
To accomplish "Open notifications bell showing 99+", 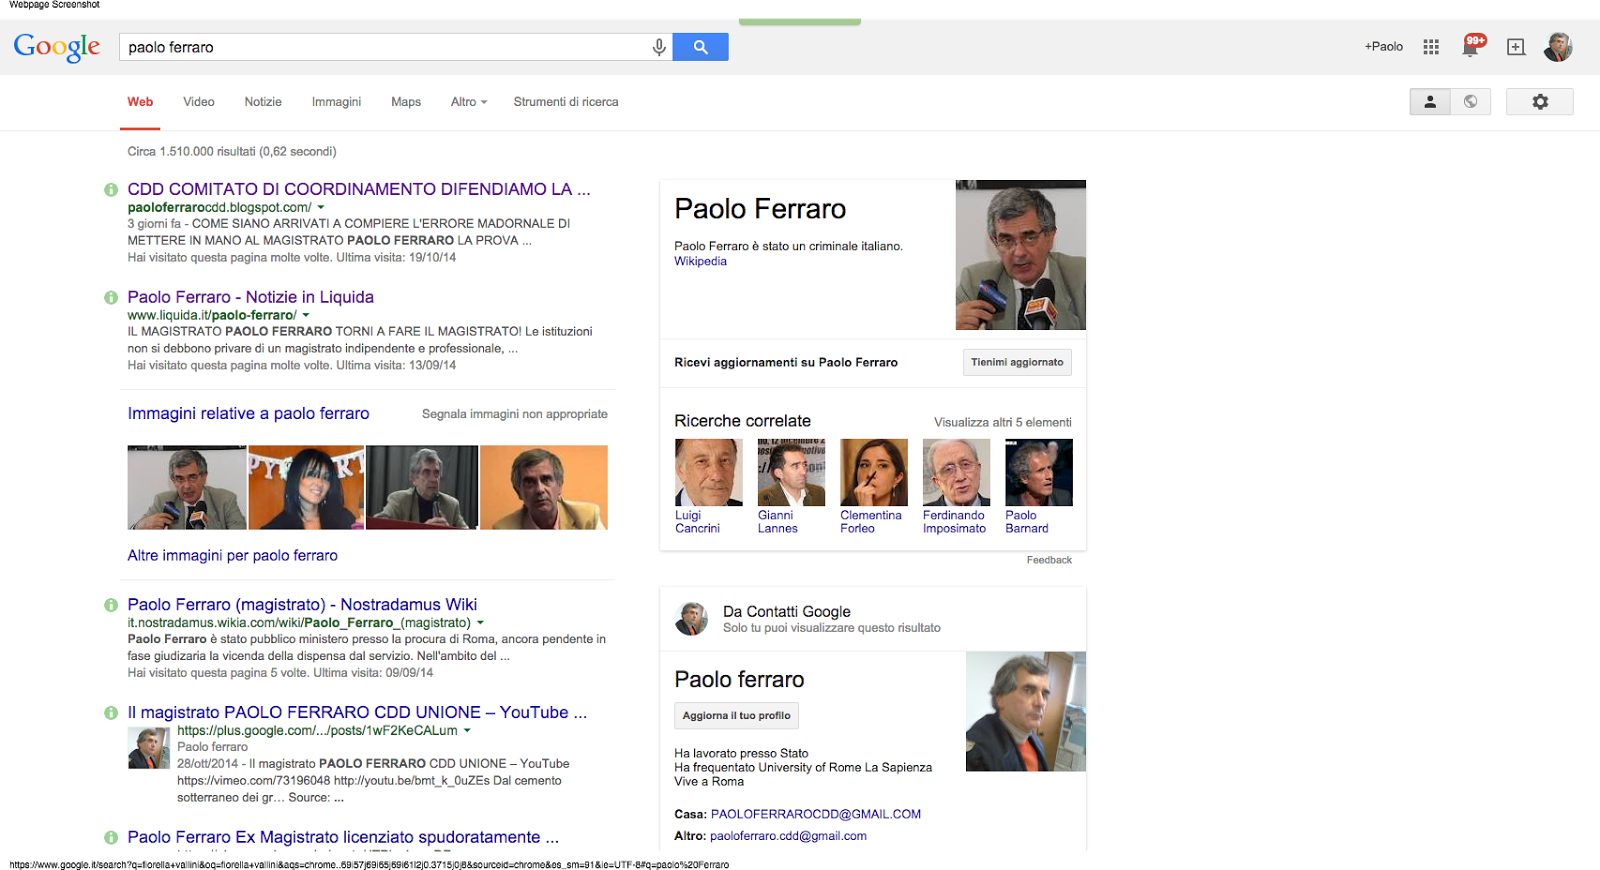I will coord(1473,45).
